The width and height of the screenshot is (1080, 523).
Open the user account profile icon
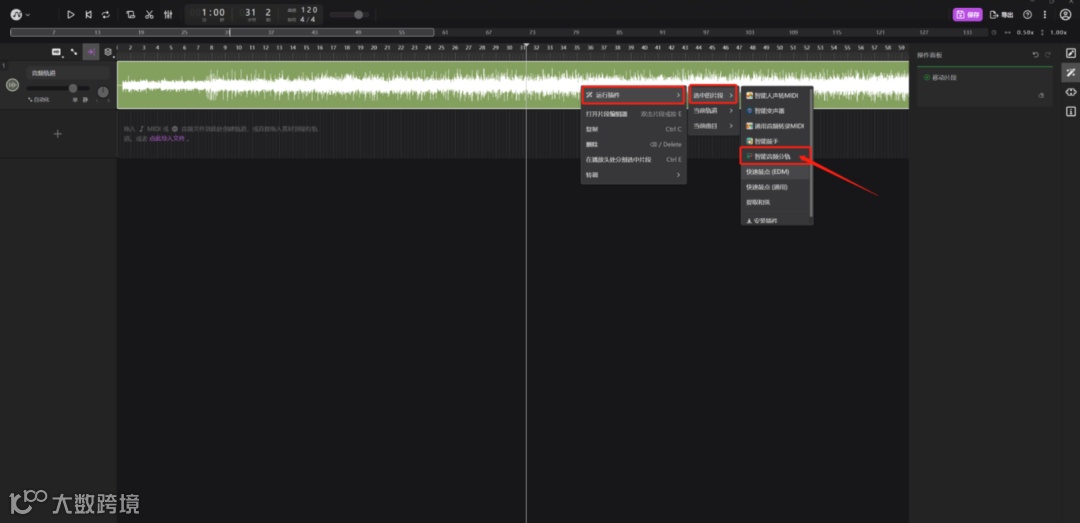tap(1065, 14)
